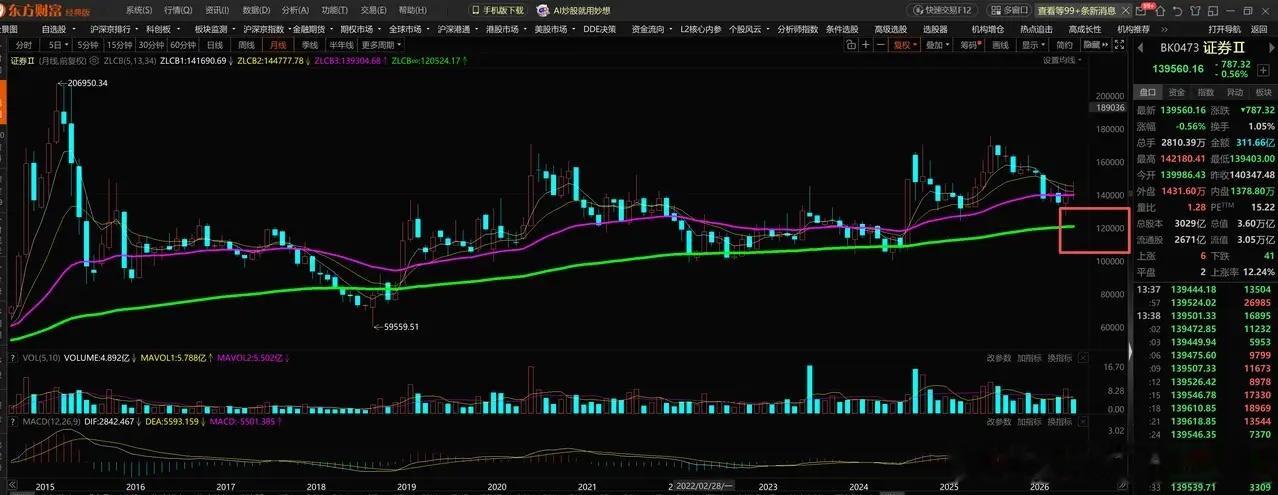The width and height of the screenshot is (1278, 495).
Task: Click the layout window icon in title bar
Action: (x=1213, y=11)
